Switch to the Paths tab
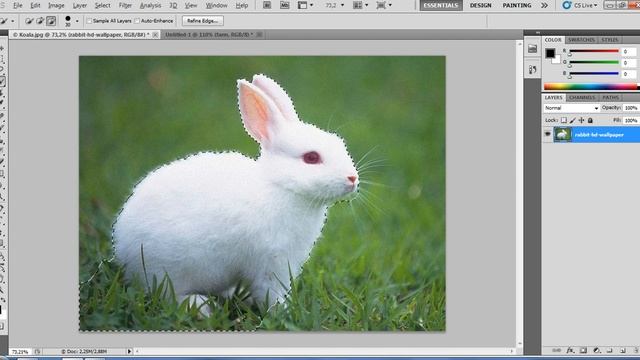This screenshot has width=640, height=360. tap(610, 98)
